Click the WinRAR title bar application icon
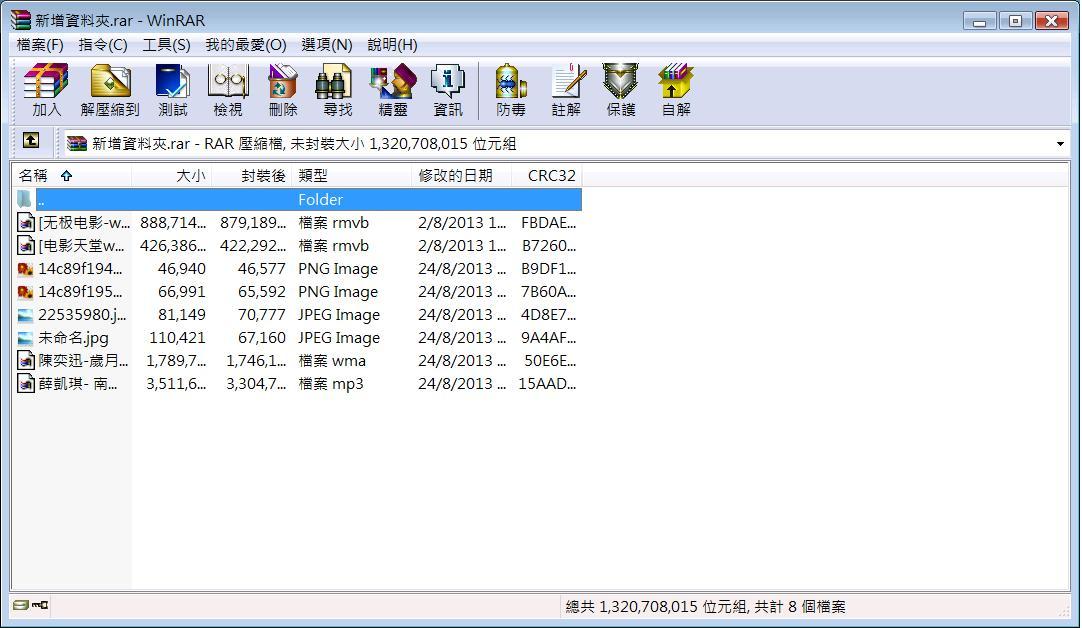Image resolution: width=1082 pixels, height=628 pixels. [x=20, y=20]
